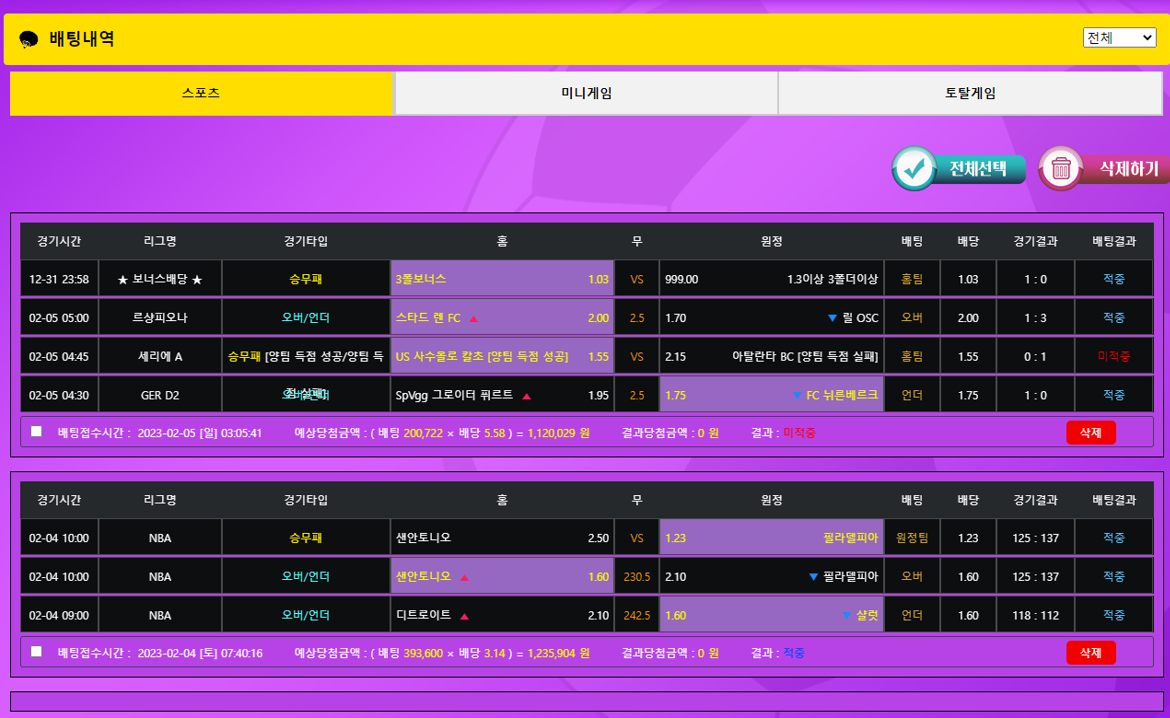Image resolution: width=1170 pixels, height=718 pixels.
Task: Click the 3폴보너스 home odds cell
Action: 502,279
